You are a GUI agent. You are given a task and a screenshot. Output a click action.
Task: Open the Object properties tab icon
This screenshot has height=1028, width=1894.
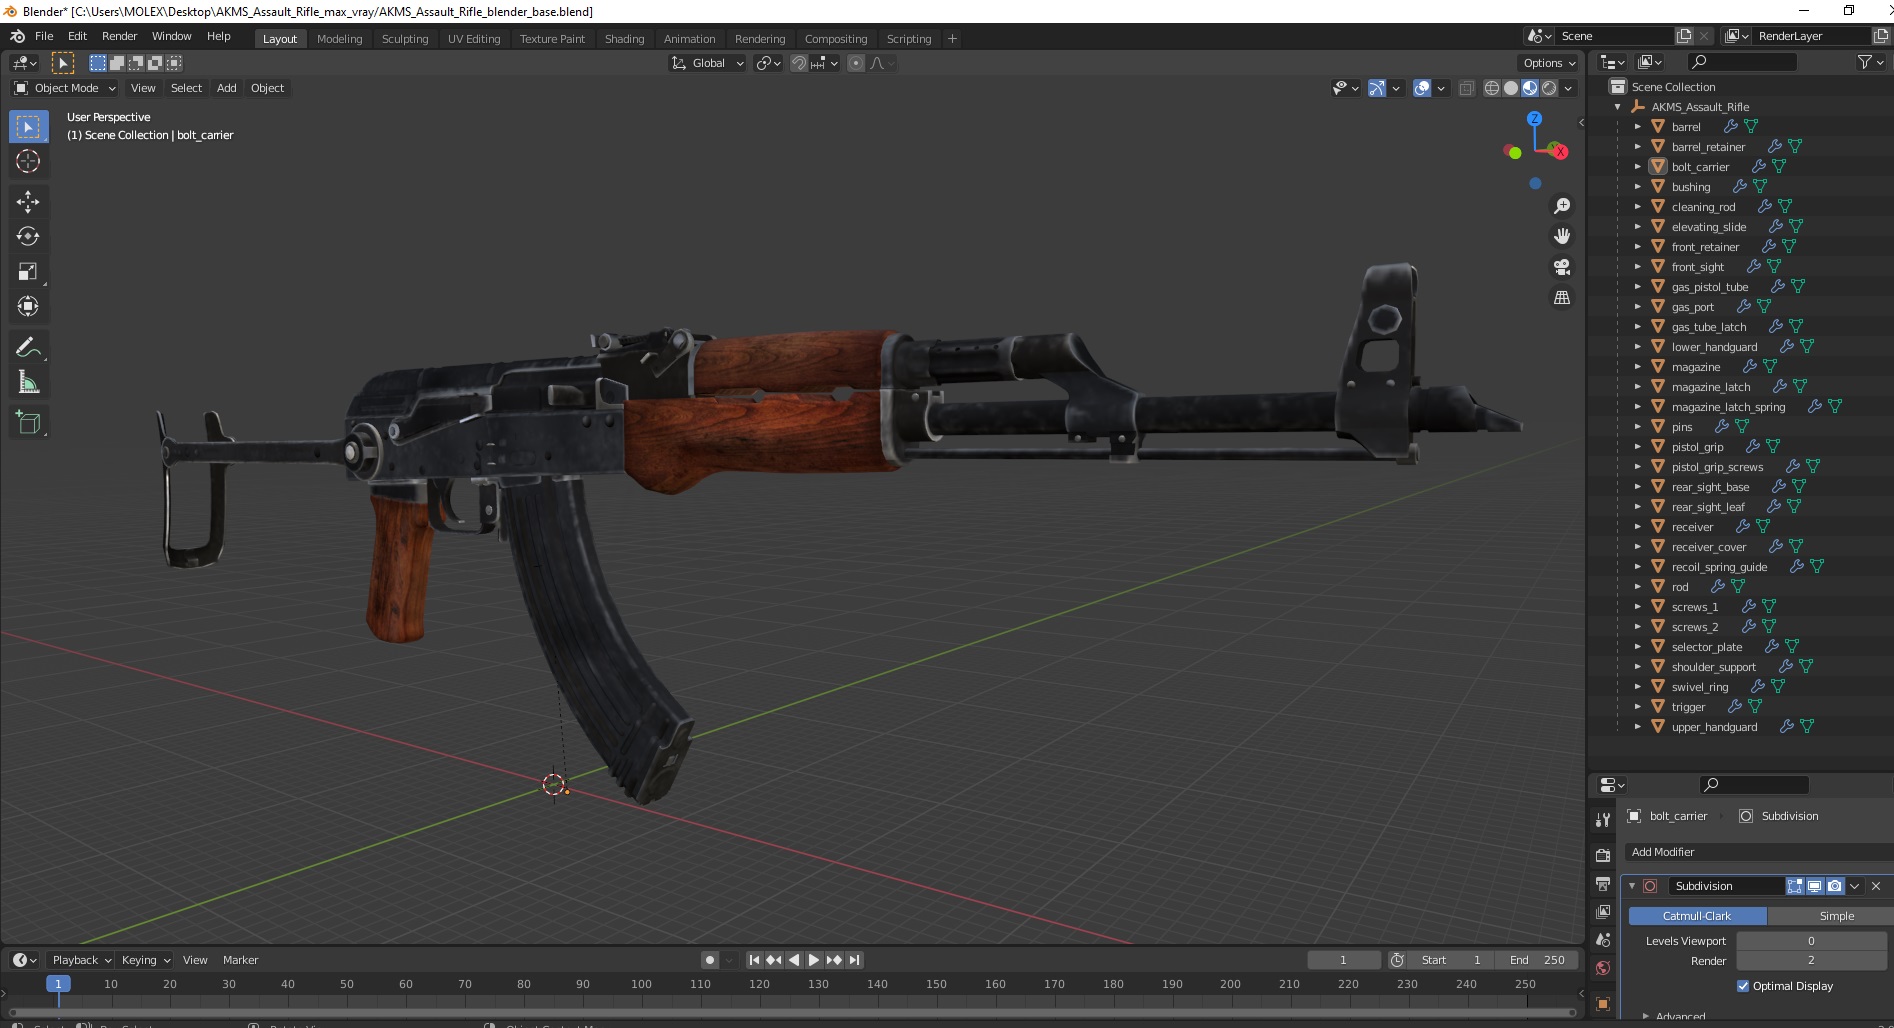coord(1603,1003)
